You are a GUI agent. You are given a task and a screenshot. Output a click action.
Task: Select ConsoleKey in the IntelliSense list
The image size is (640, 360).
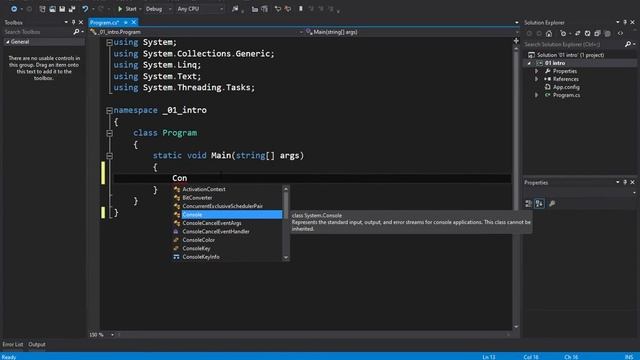click(x=227, y=248)
